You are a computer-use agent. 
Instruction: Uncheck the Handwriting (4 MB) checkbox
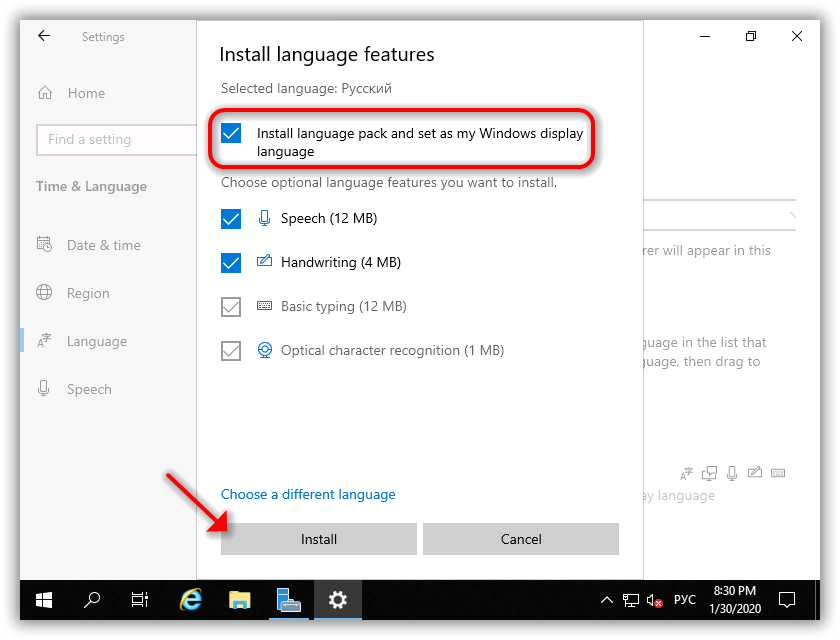[232, 263]
